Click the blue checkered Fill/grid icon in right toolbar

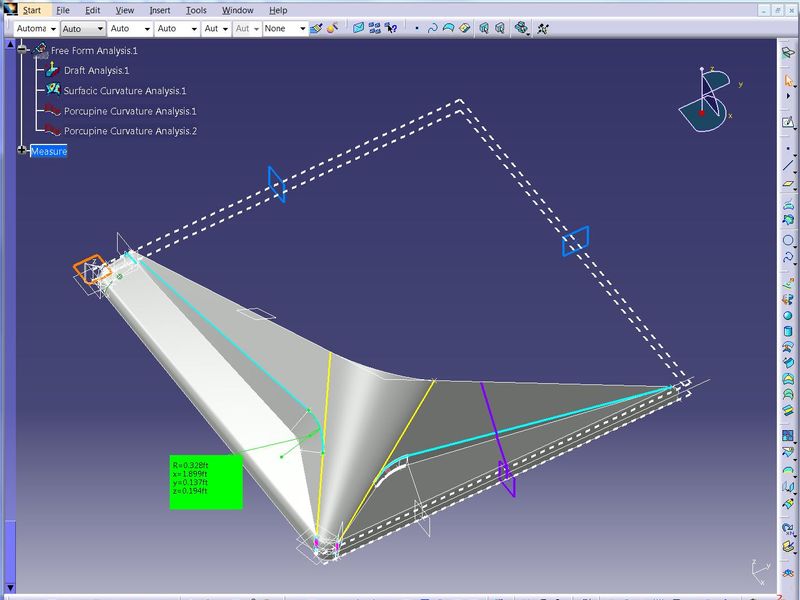[x=788, y=435]
